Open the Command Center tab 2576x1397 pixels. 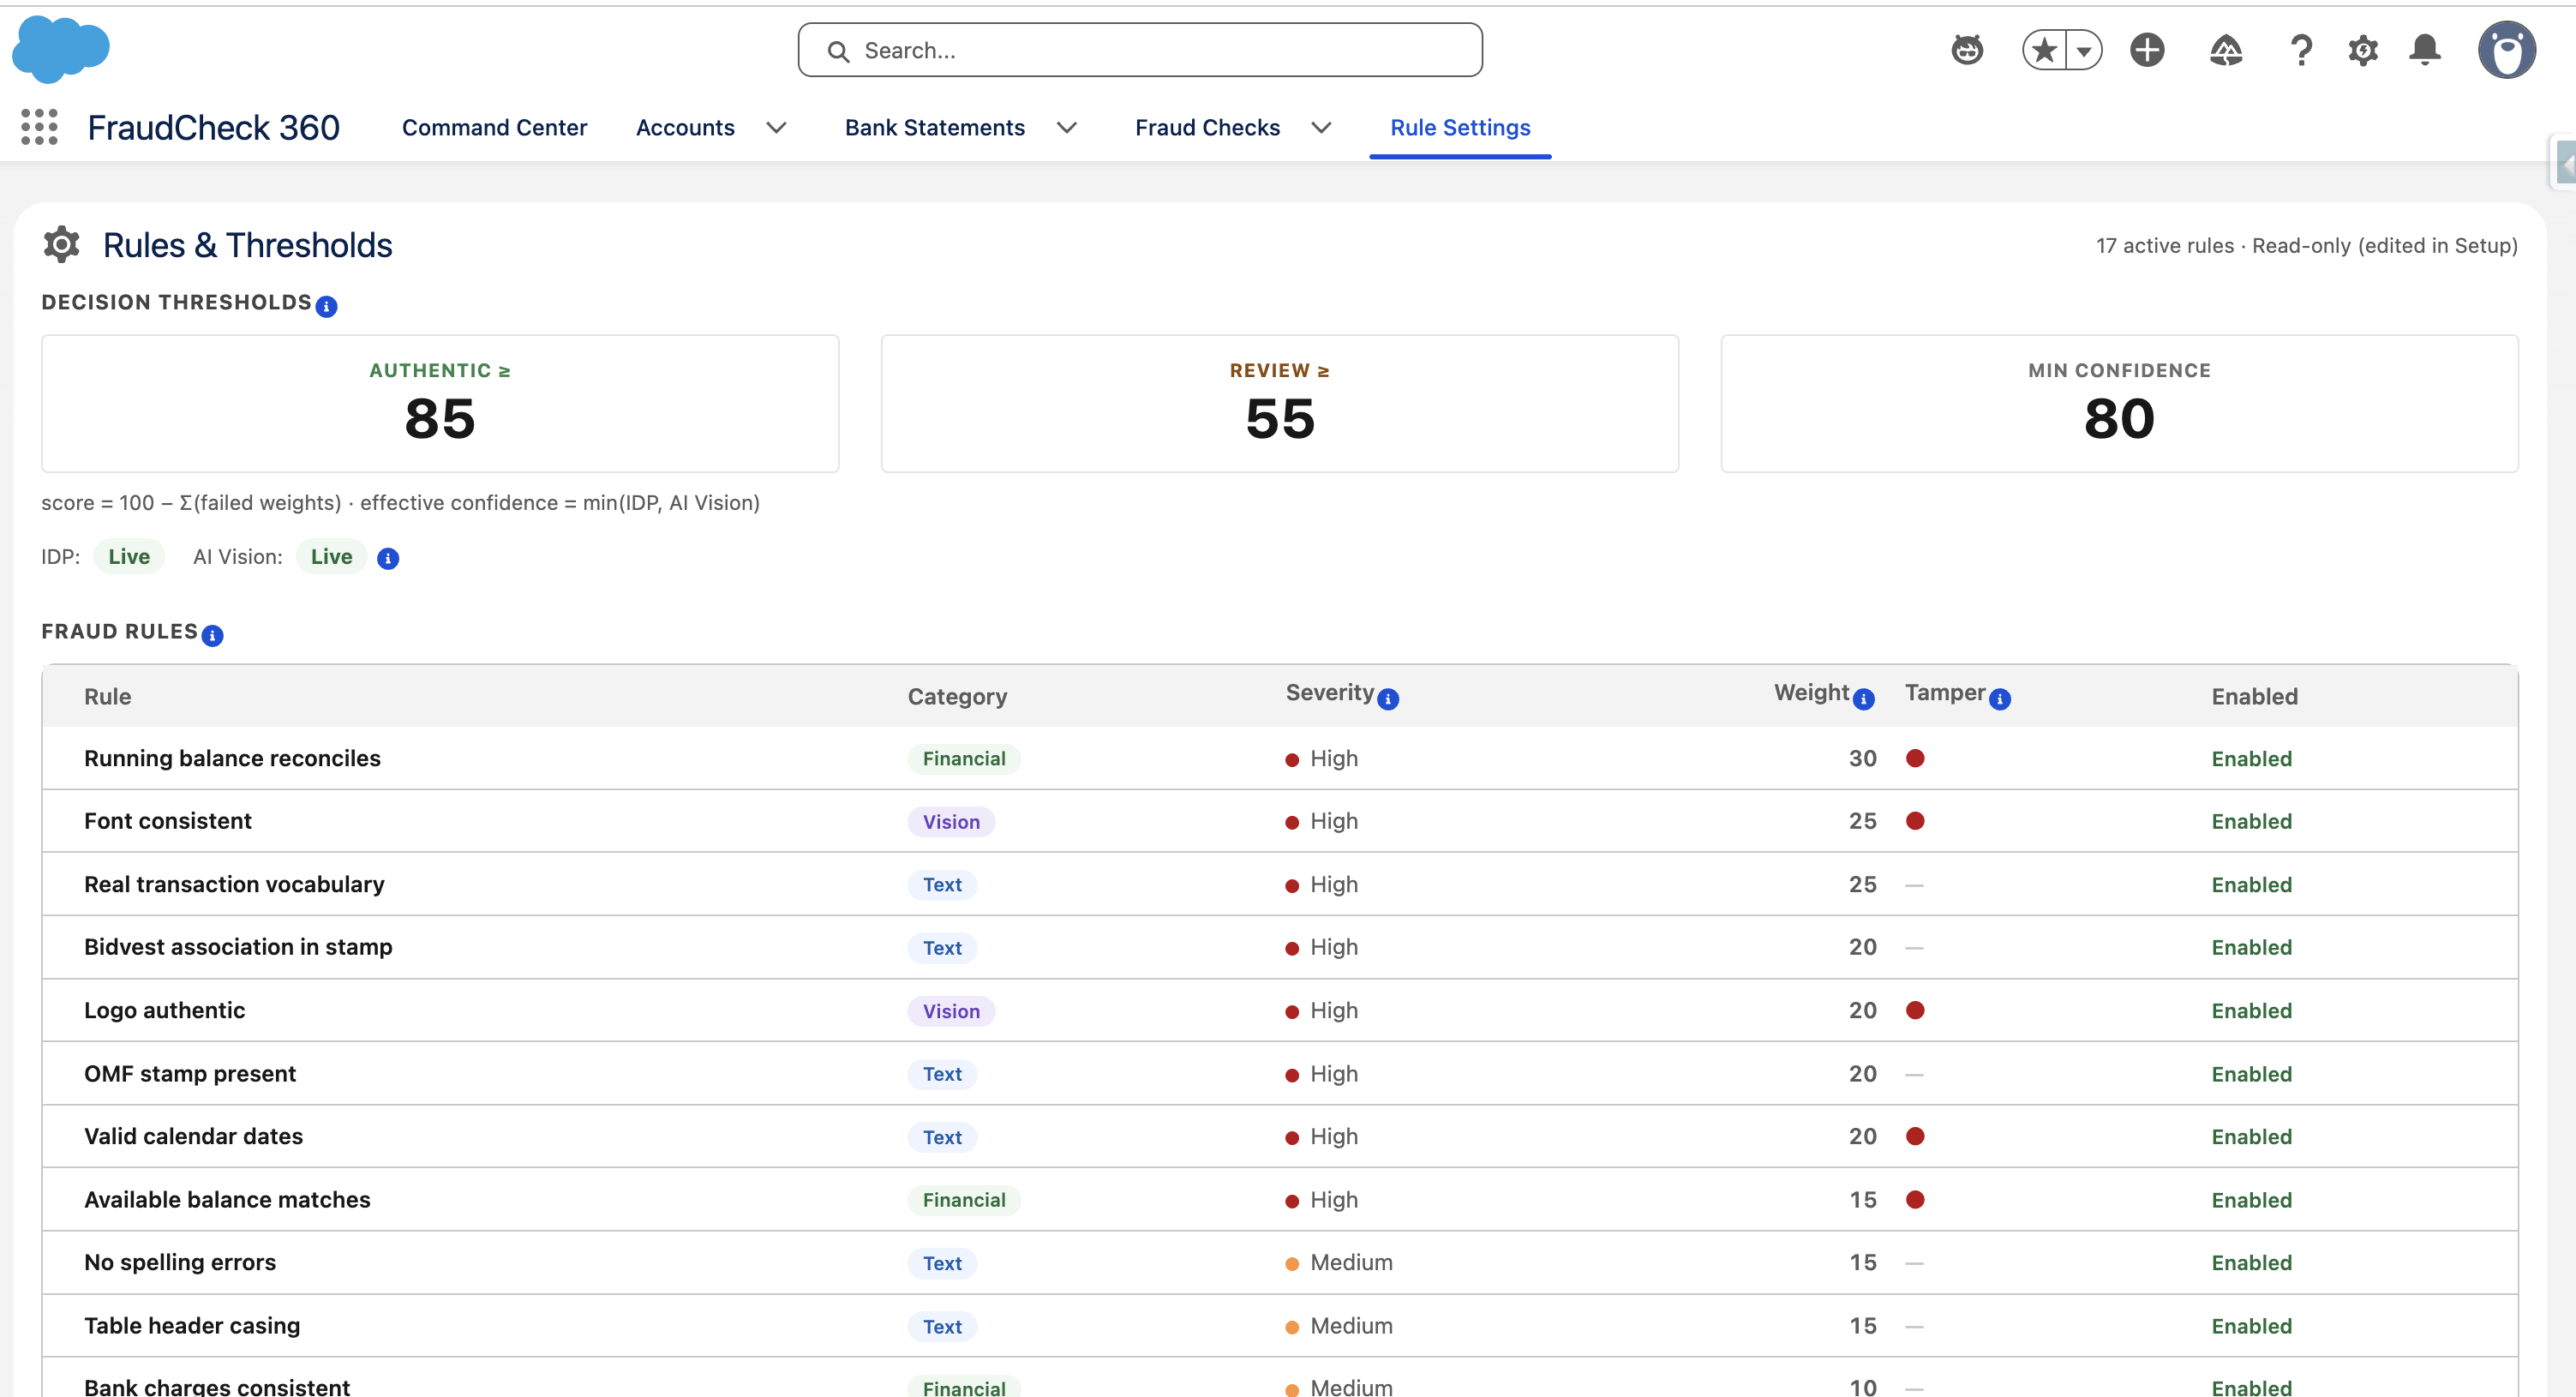point(494,128)
